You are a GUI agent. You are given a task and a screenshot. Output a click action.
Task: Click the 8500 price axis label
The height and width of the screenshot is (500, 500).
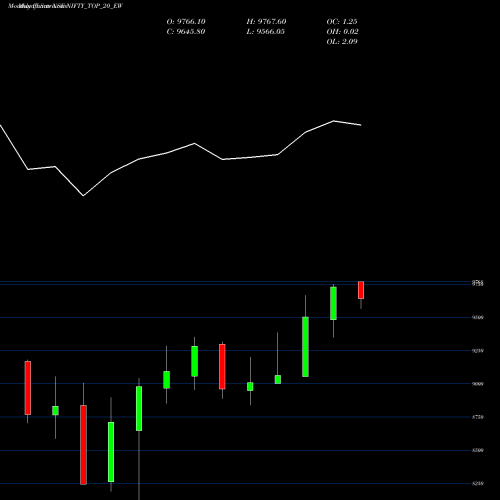478,450
